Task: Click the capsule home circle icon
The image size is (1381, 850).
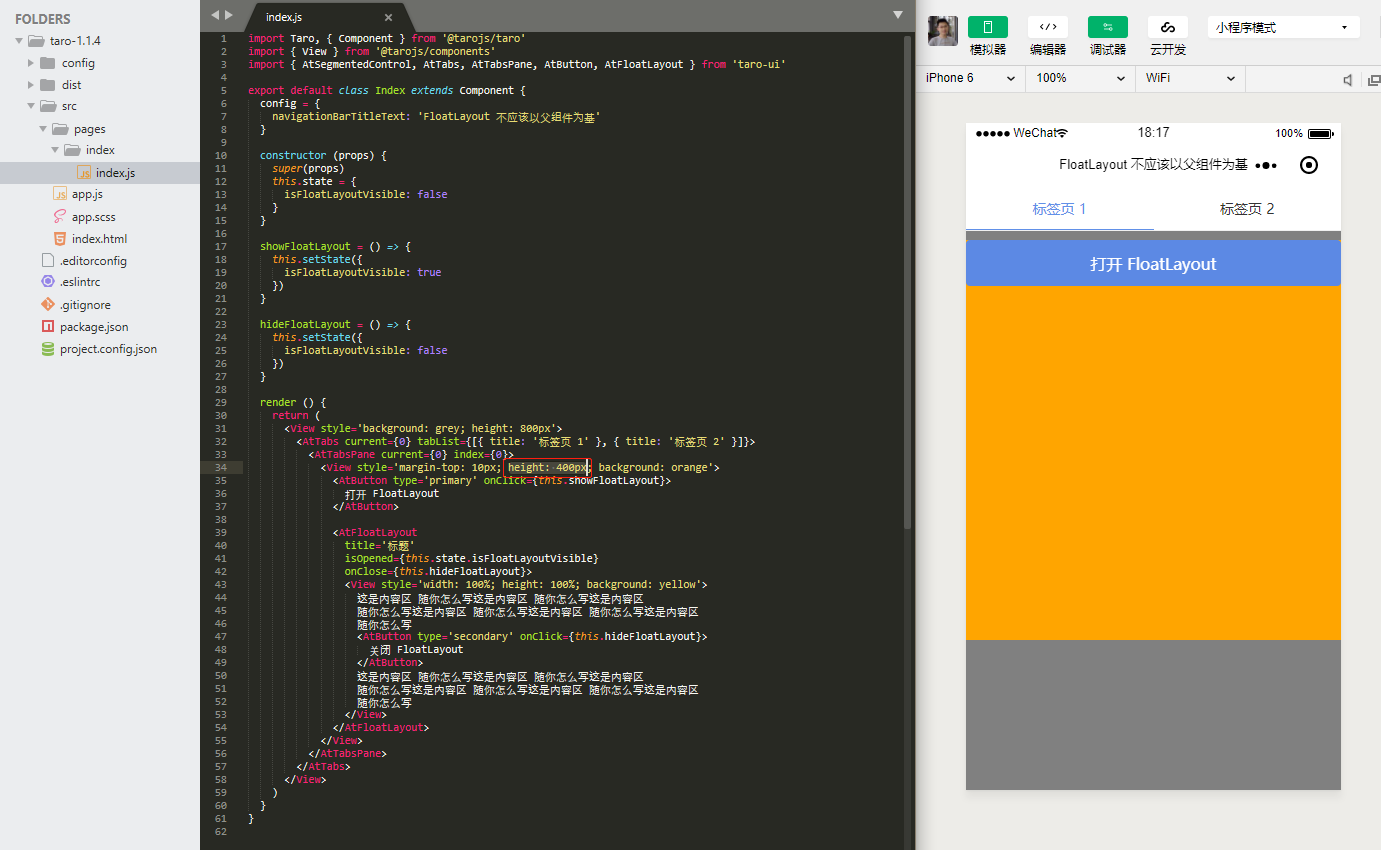Action: click(1309, 165)
